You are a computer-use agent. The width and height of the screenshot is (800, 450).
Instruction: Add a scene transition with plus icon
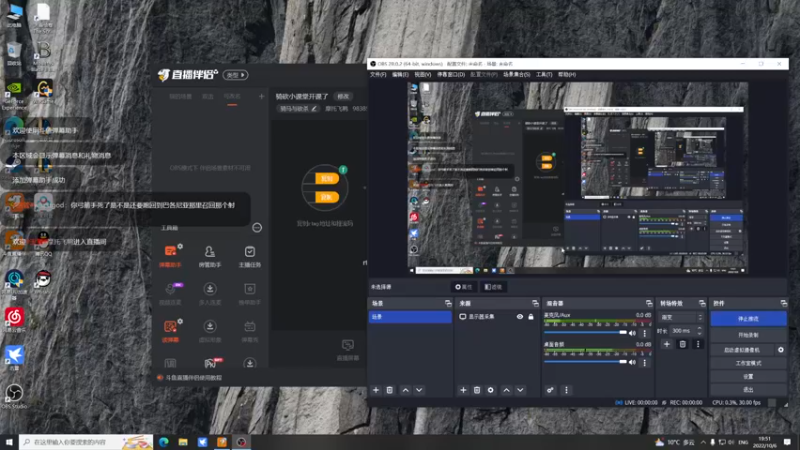[x=667, y=344]
